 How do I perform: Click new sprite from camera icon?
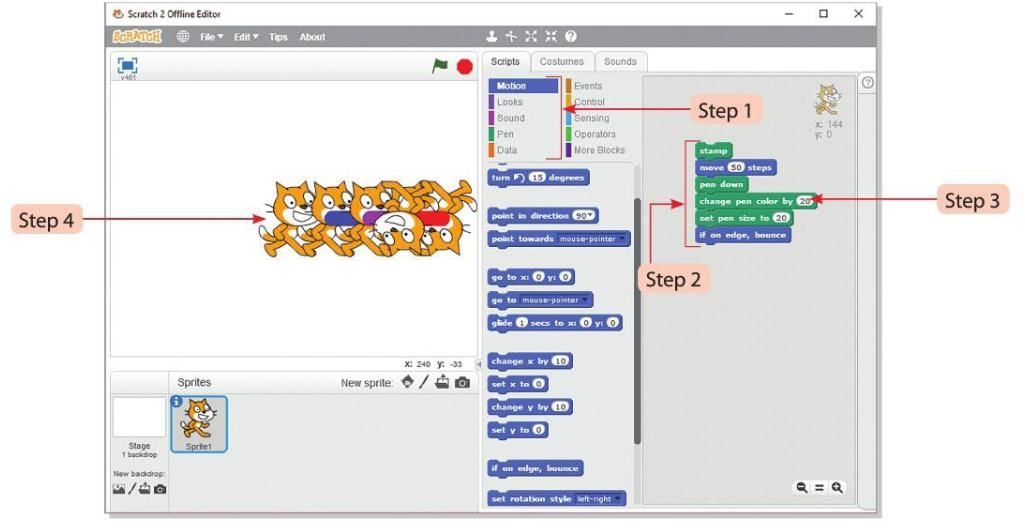tap(462, 382)
